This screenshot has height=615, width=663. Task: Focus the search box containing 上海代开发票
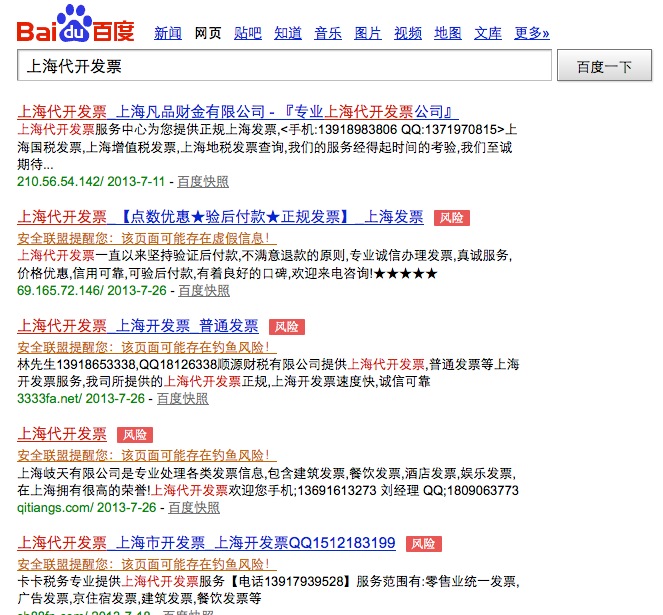click(284, 65)
